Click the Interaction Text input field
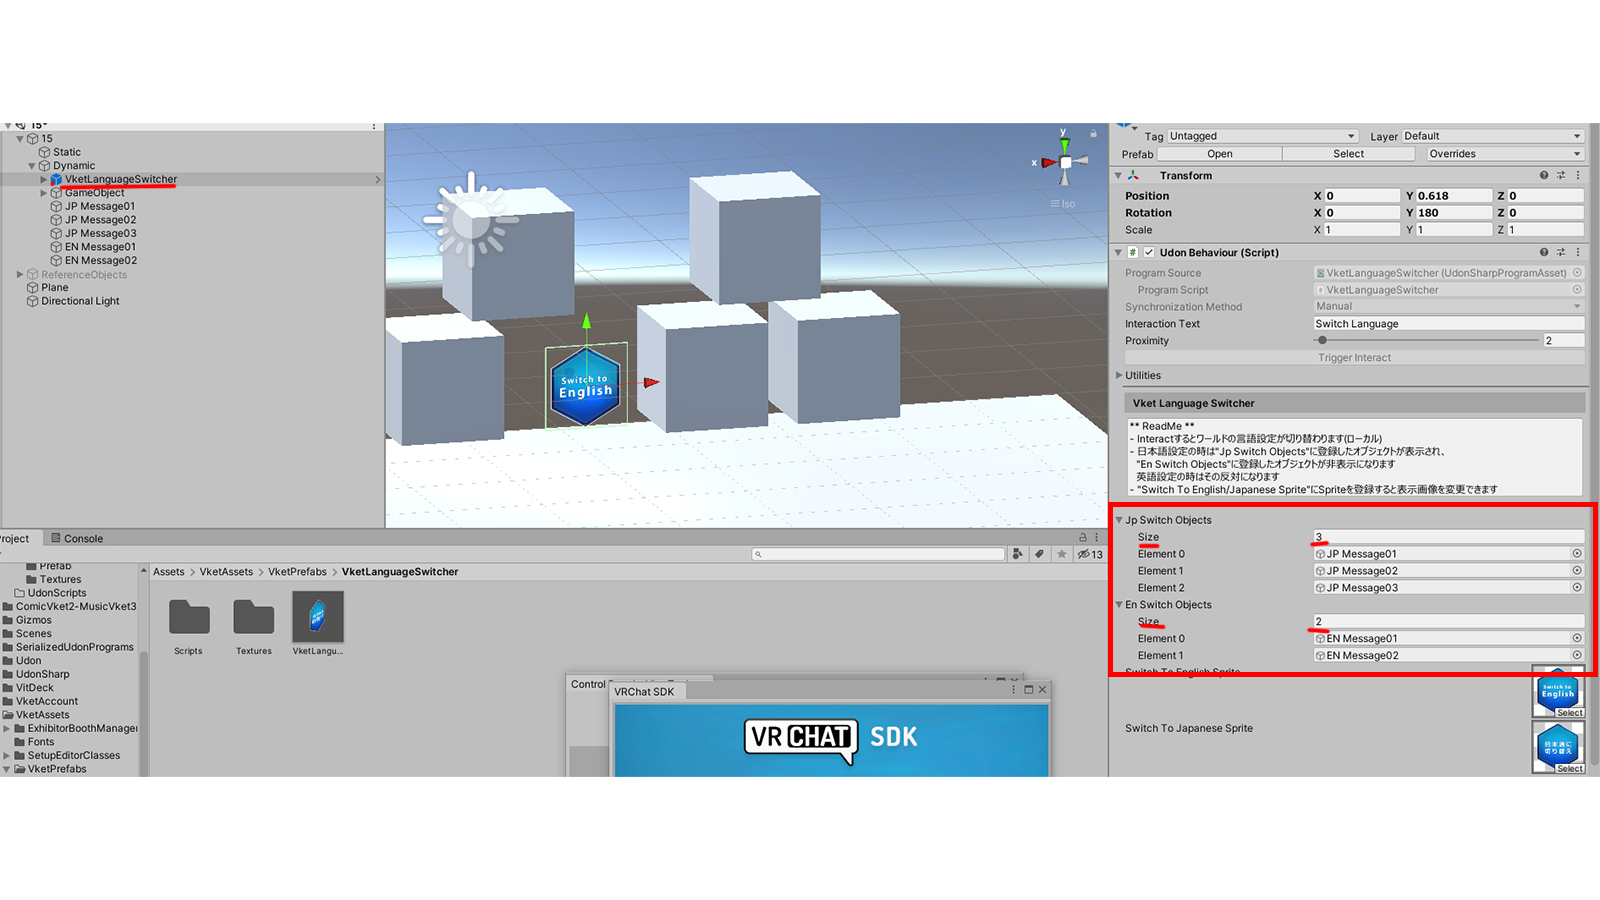Viewport: 1600px width, 900px height. (1449, 323)
